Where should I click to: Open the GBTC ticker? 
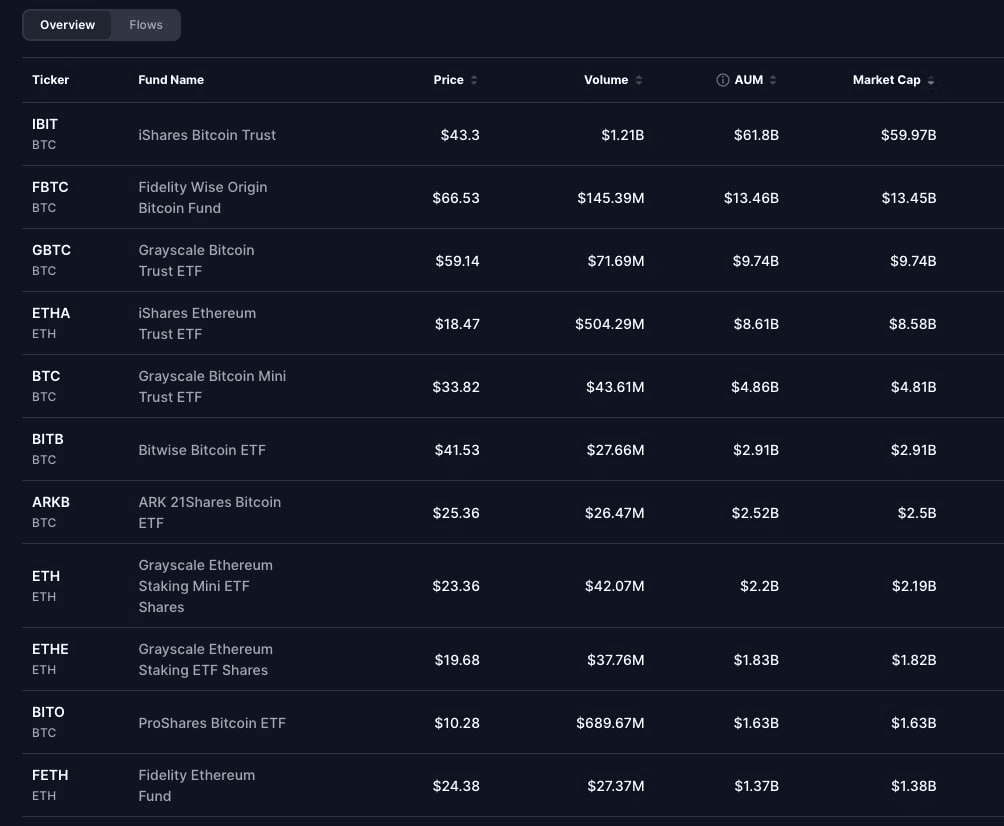tap(51, 250)
